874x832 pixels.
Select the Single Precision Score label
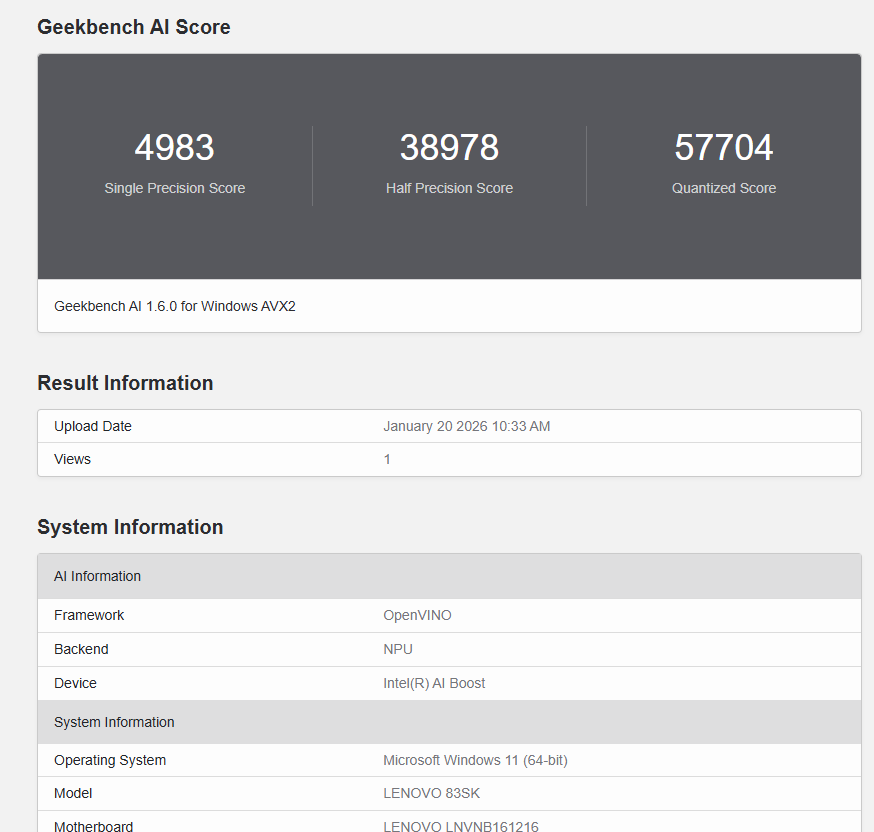click(174, 188)
